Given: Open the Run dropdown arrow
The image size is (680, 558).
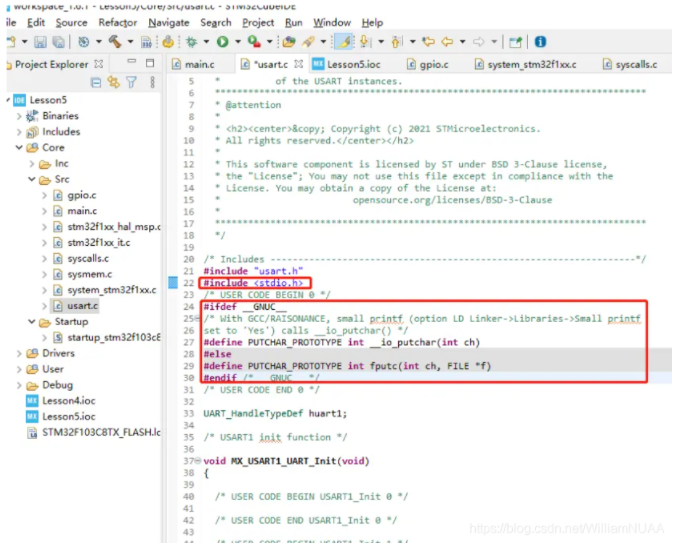Looking at the screenshot, I should point(238,42).
